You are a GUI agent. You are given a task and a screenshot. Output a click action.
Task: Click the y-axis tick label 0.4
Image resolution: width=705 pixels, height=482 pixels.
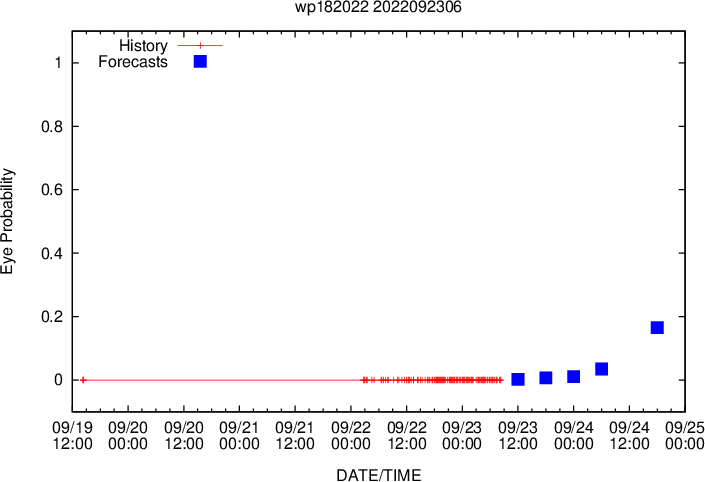coord(52,253)
